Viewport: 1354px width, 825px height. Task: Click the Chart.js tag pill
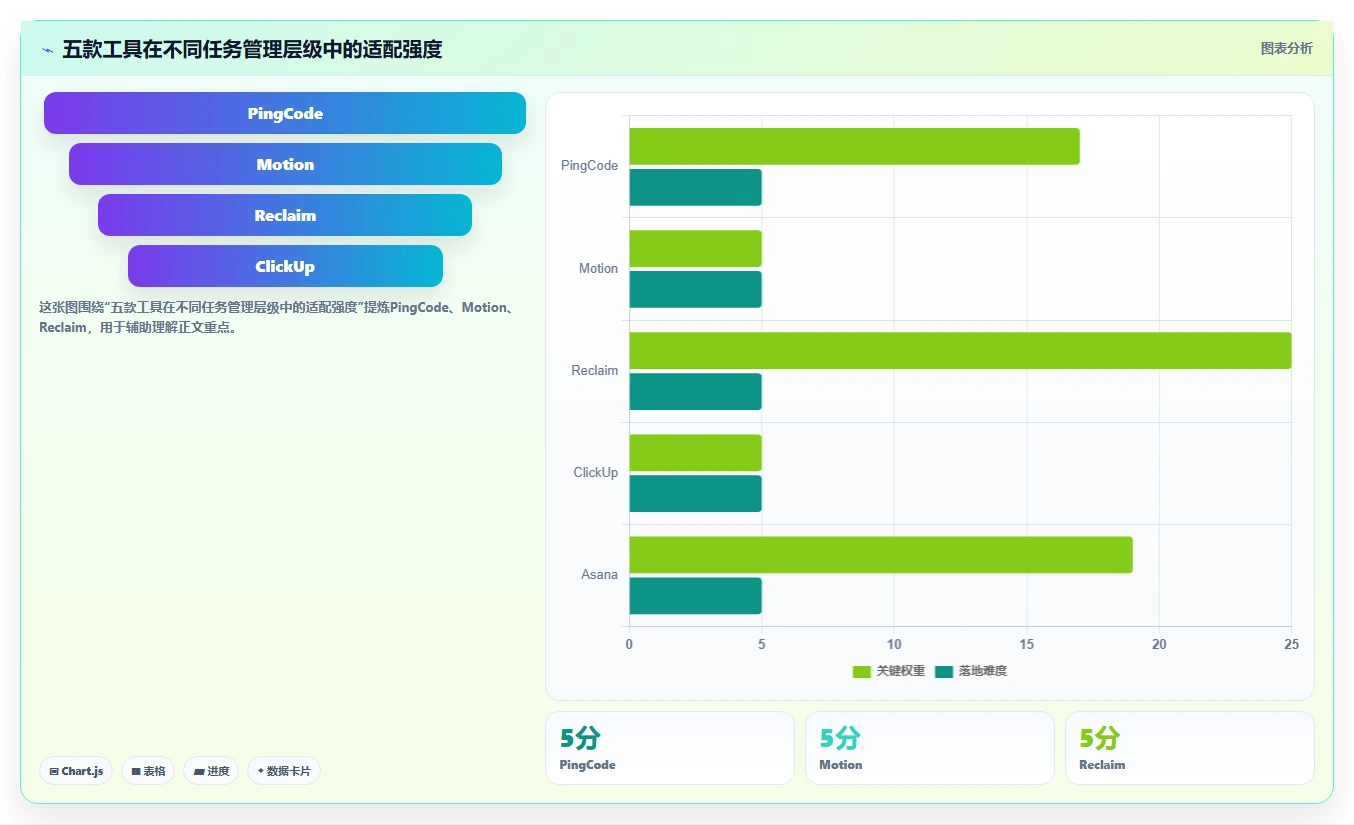pyautogui.click(x=76, y=771)
